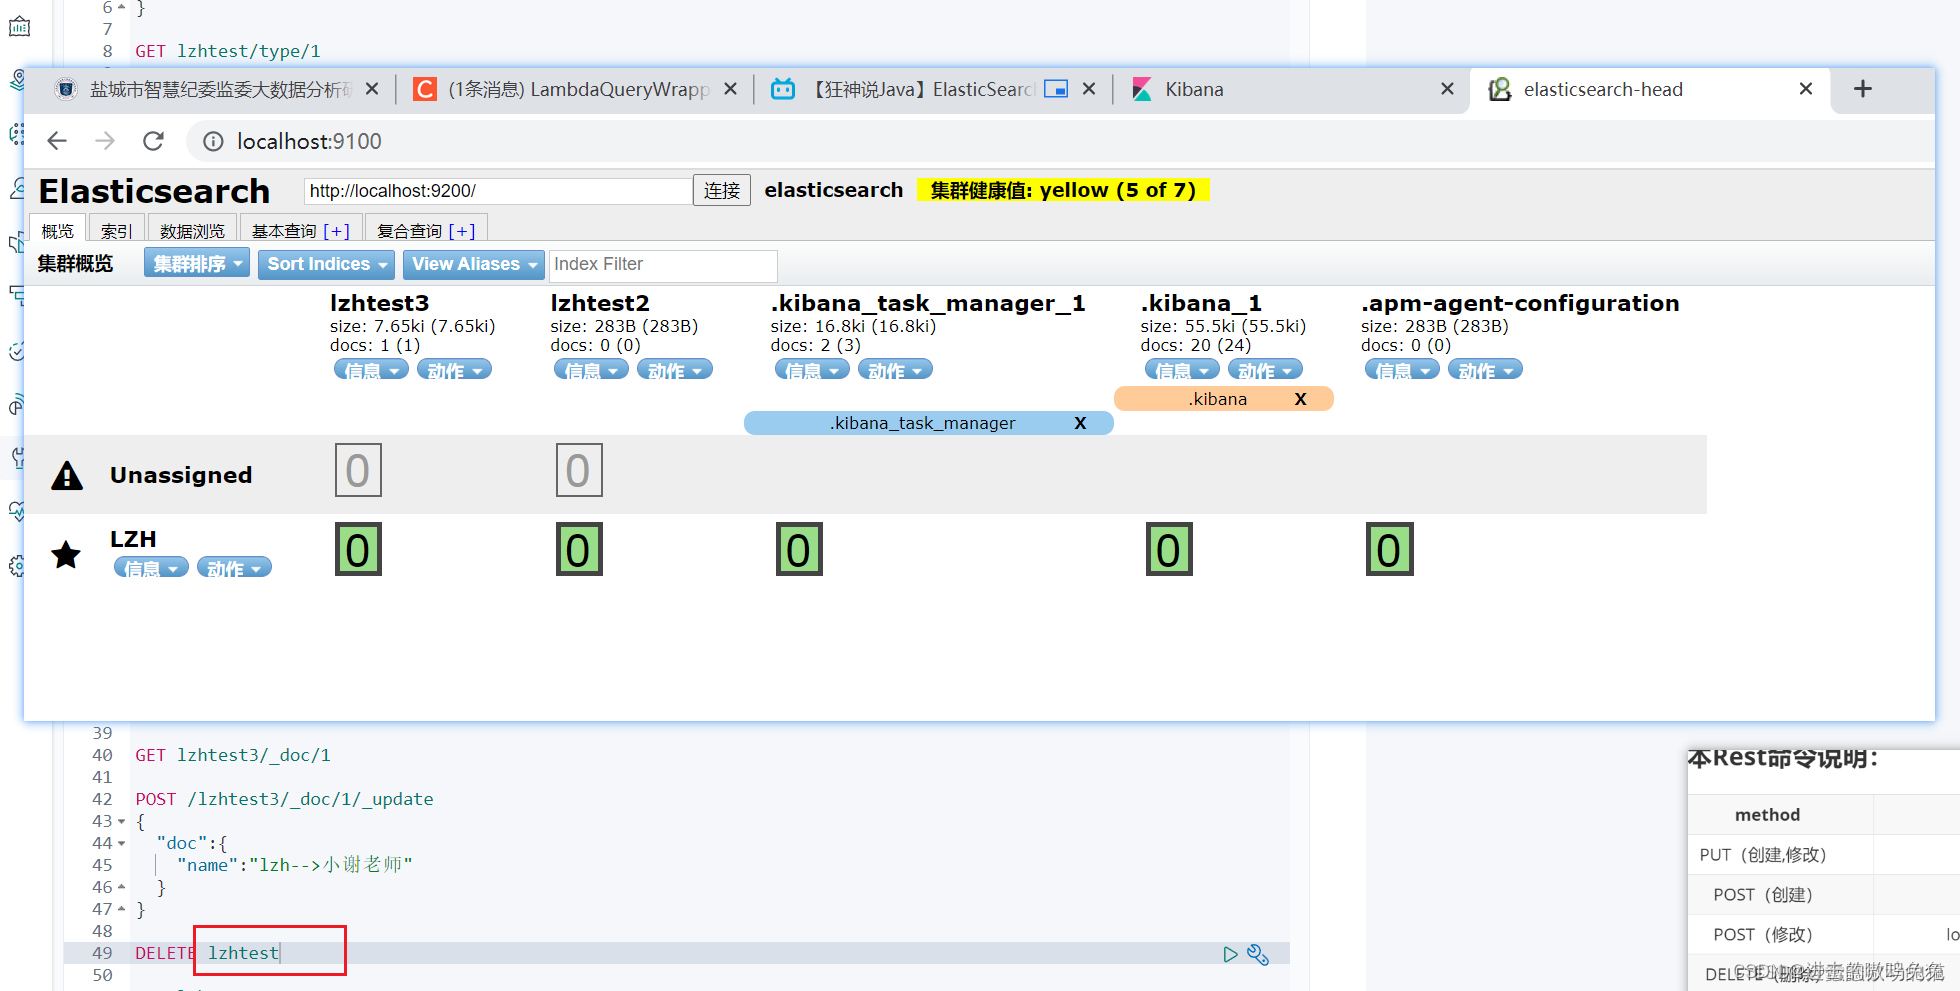Select lzhtest2 primary shard 0 on LZH

[x=579, y=549]
